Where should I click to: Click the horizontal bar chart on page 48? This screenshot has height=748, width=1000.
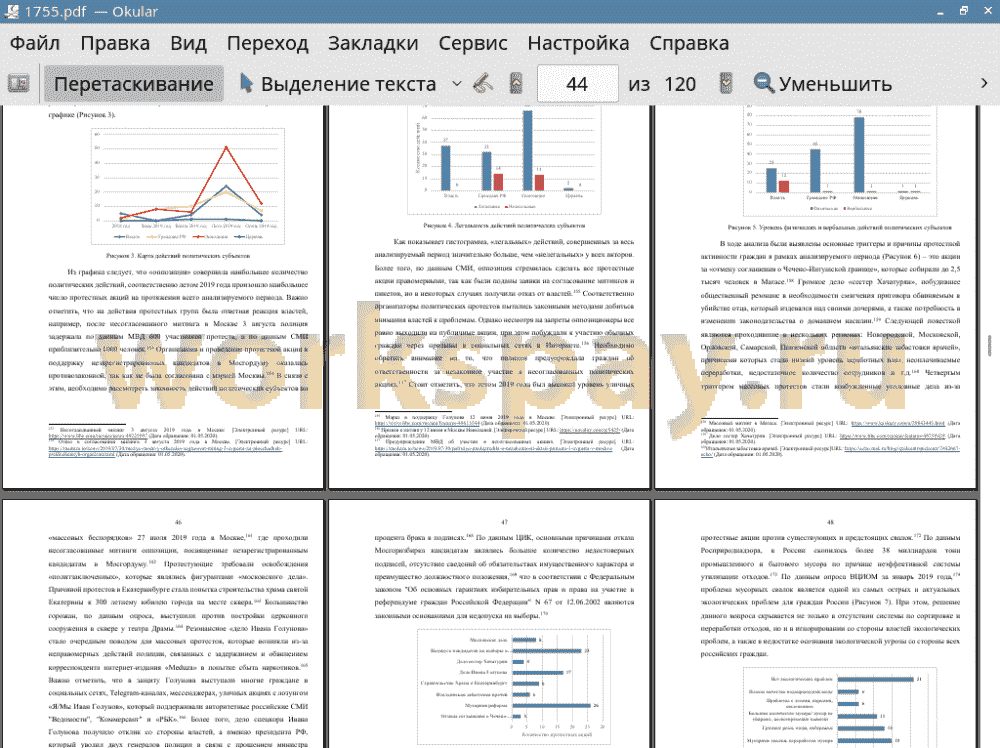click(841, 707)
